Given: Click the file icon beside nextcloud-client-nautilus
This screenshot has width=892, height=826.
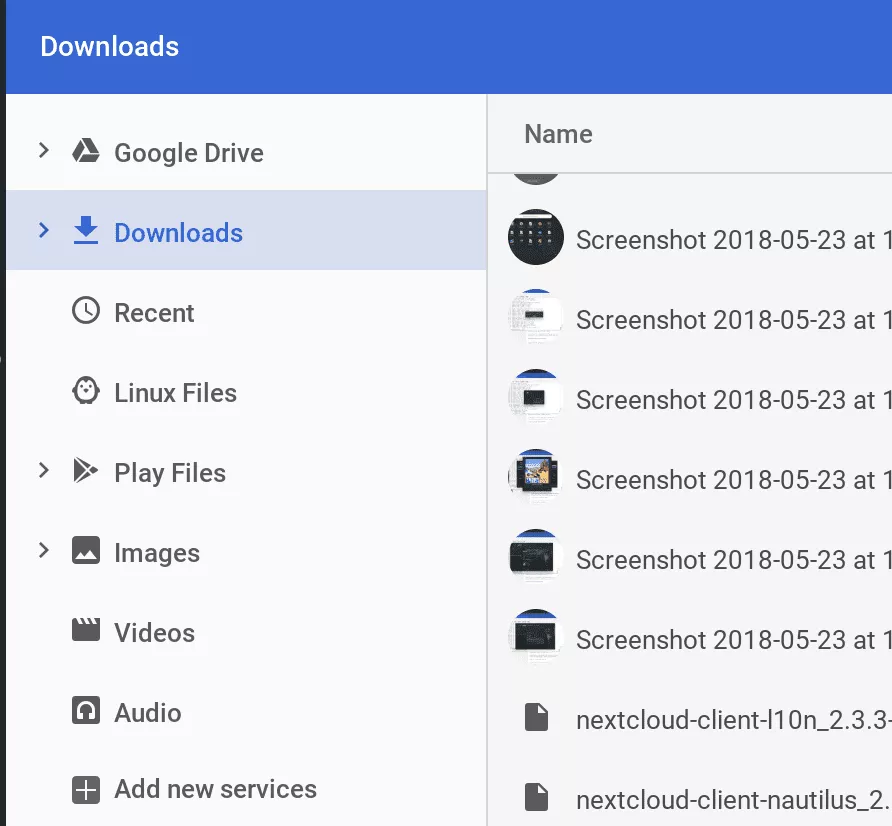Looking at the screenshot, I should [537, 797].
